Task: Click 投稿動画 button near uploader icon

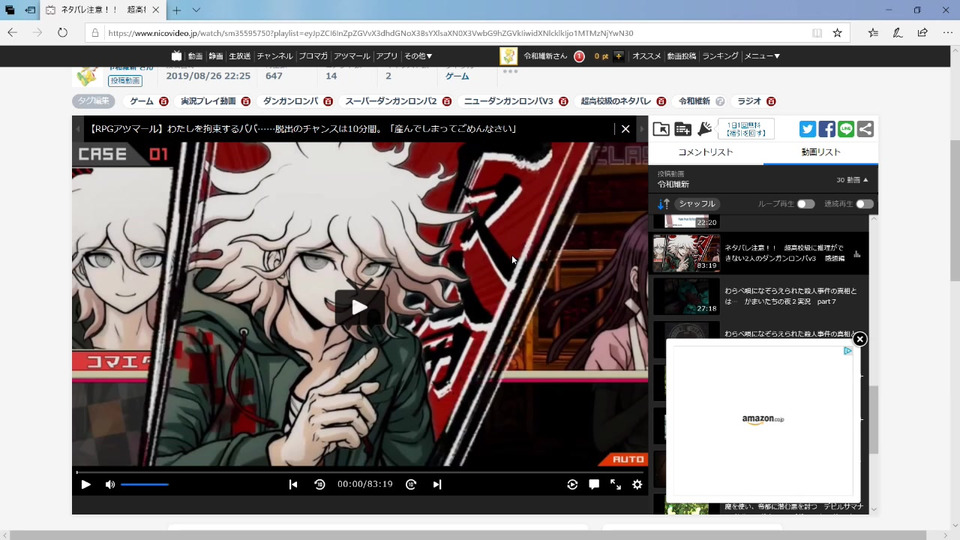Action: 125,80
